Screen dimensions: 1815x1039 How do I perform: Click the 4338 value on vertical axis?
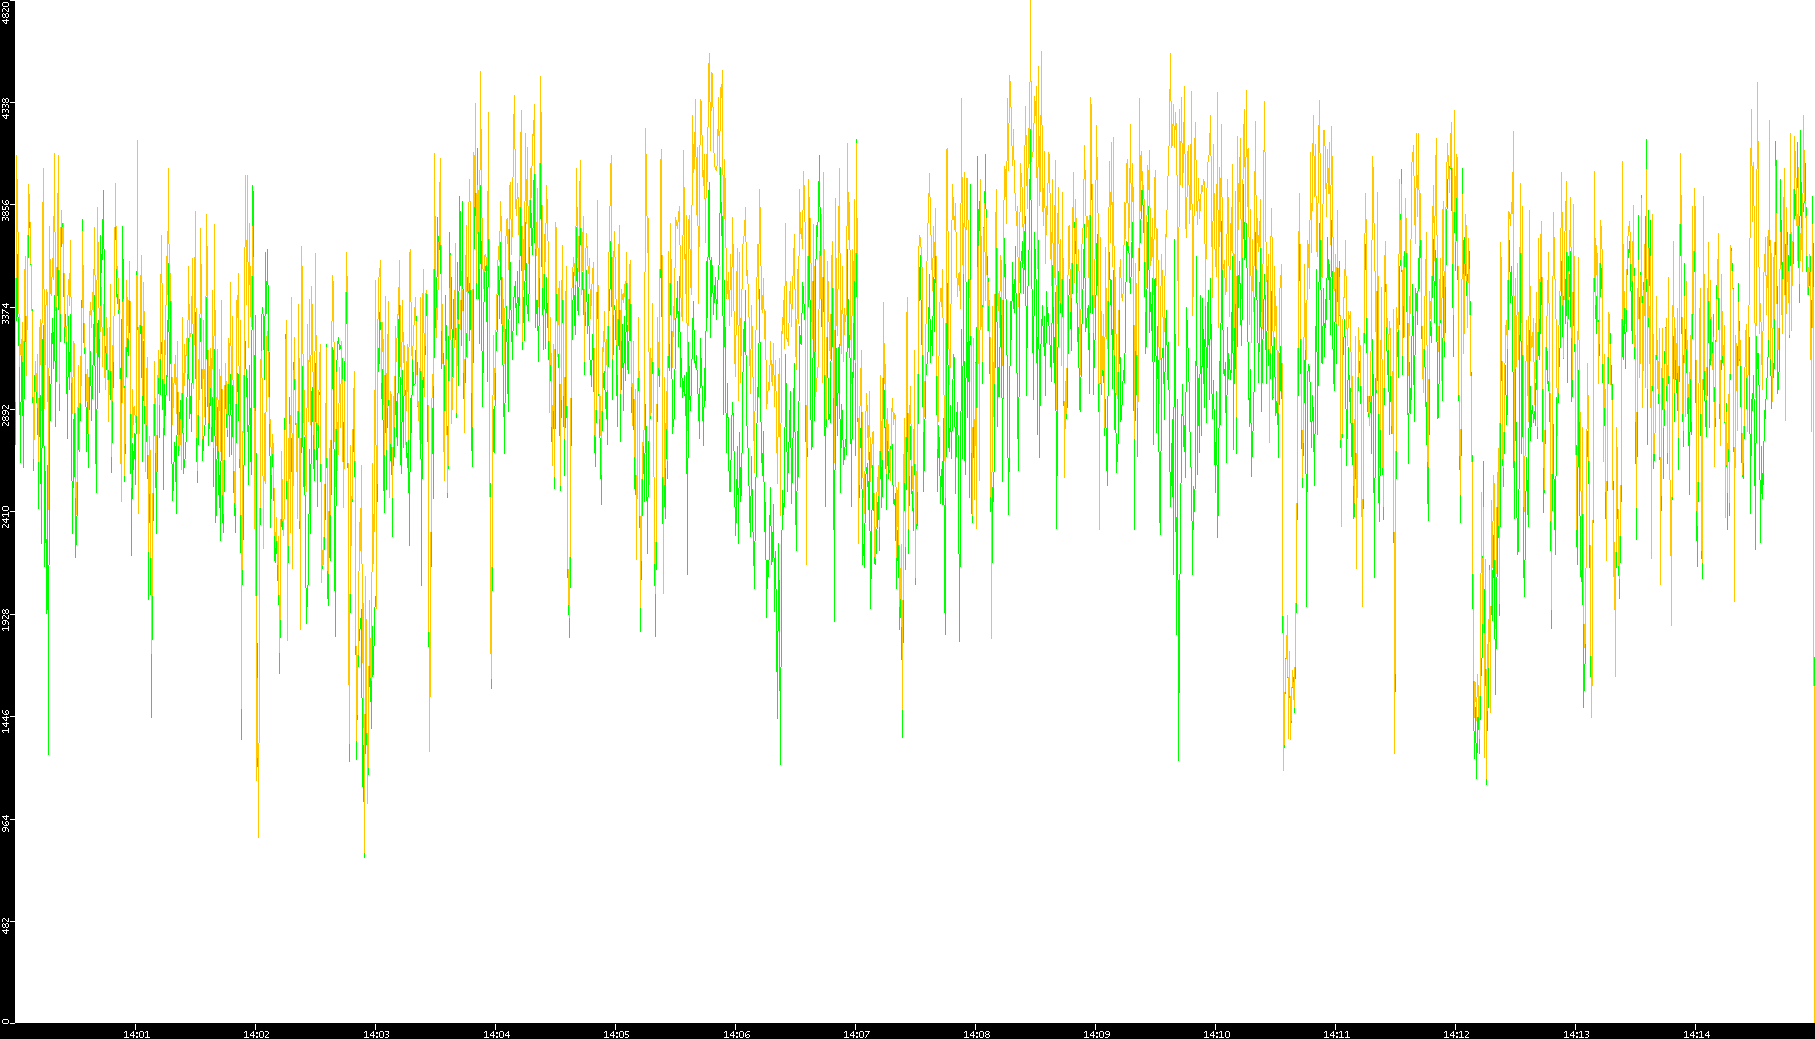point(6,108)
